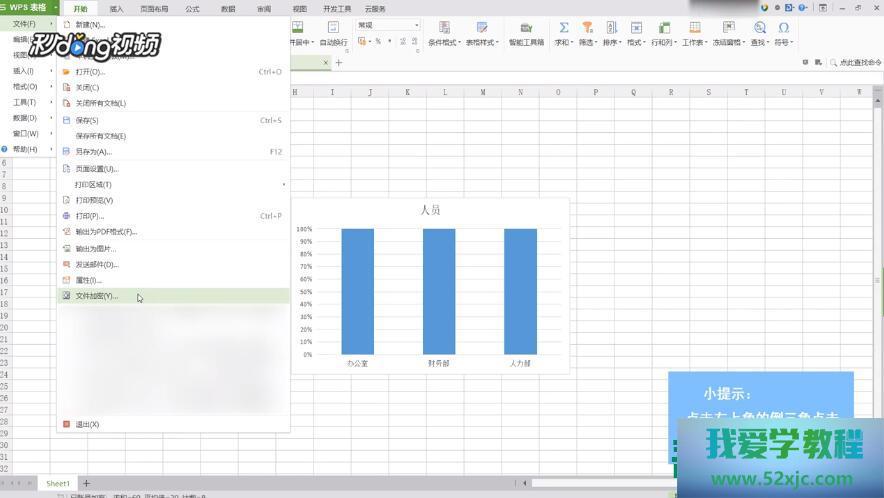Click the 筛选 (Filter) funnel icon
Viewport: 884px width, 498px height.
587,28
